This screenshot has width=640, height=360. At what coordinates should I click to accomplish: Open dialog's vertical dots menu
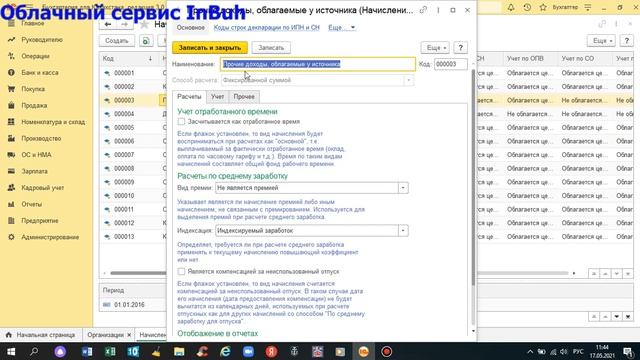[x=438, y=10]
